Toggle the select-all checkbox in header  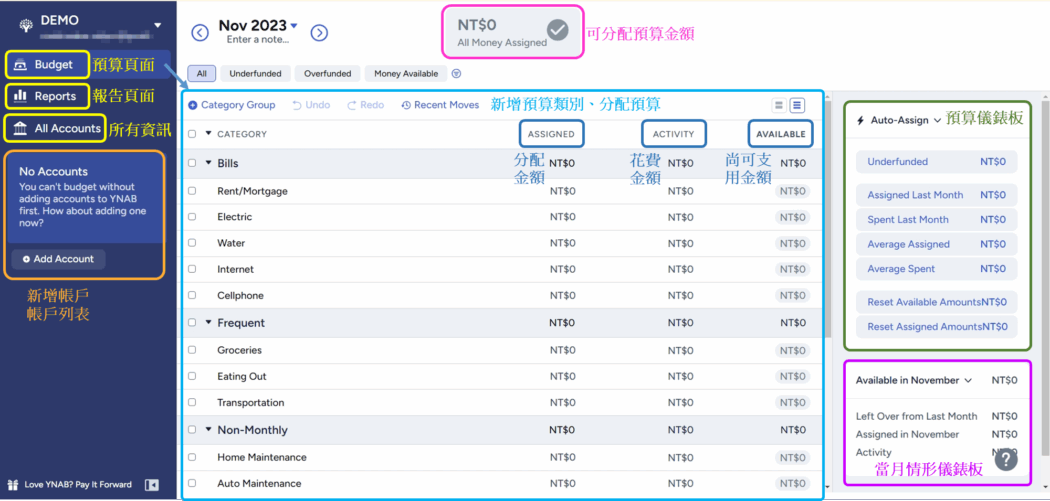(192, 134)
